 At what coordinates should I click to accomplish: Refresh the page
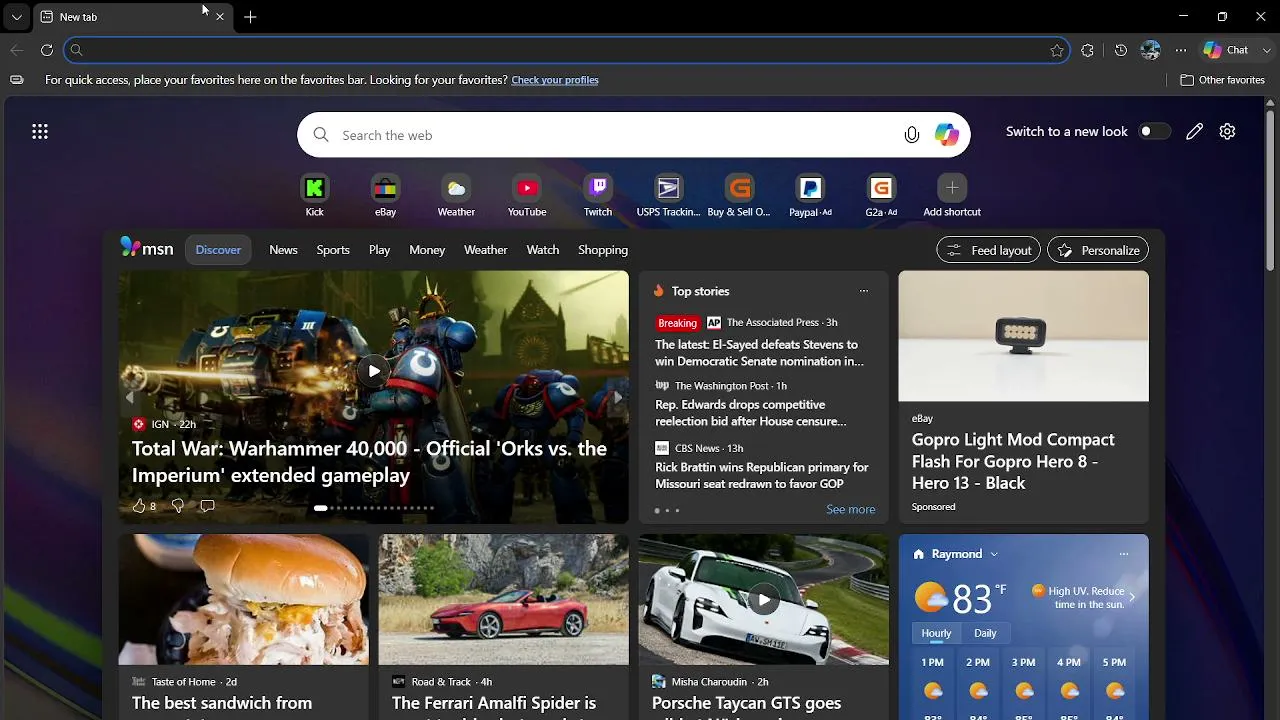(47, 50)
